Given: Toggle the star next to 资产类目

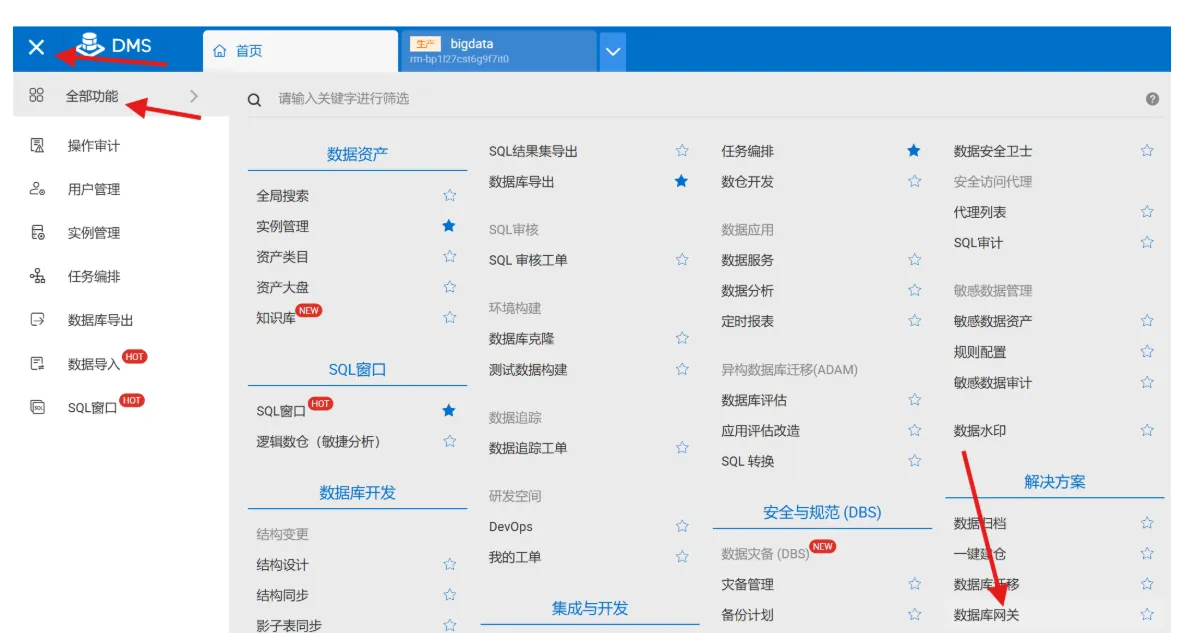Looking at the screenshot, I should point(450,256).
